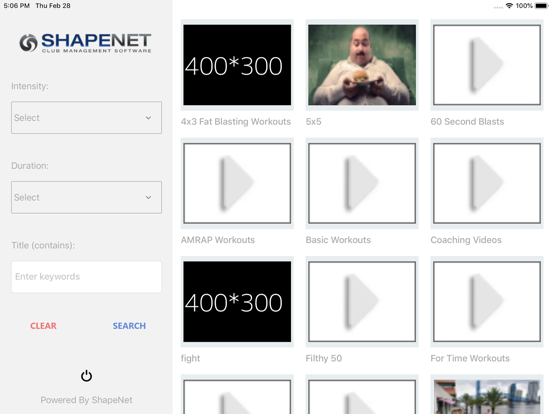Image resolution: width=552 pixels, height=414 pixels.
Task: Click the 'Duration:' label
Action: 30,165
